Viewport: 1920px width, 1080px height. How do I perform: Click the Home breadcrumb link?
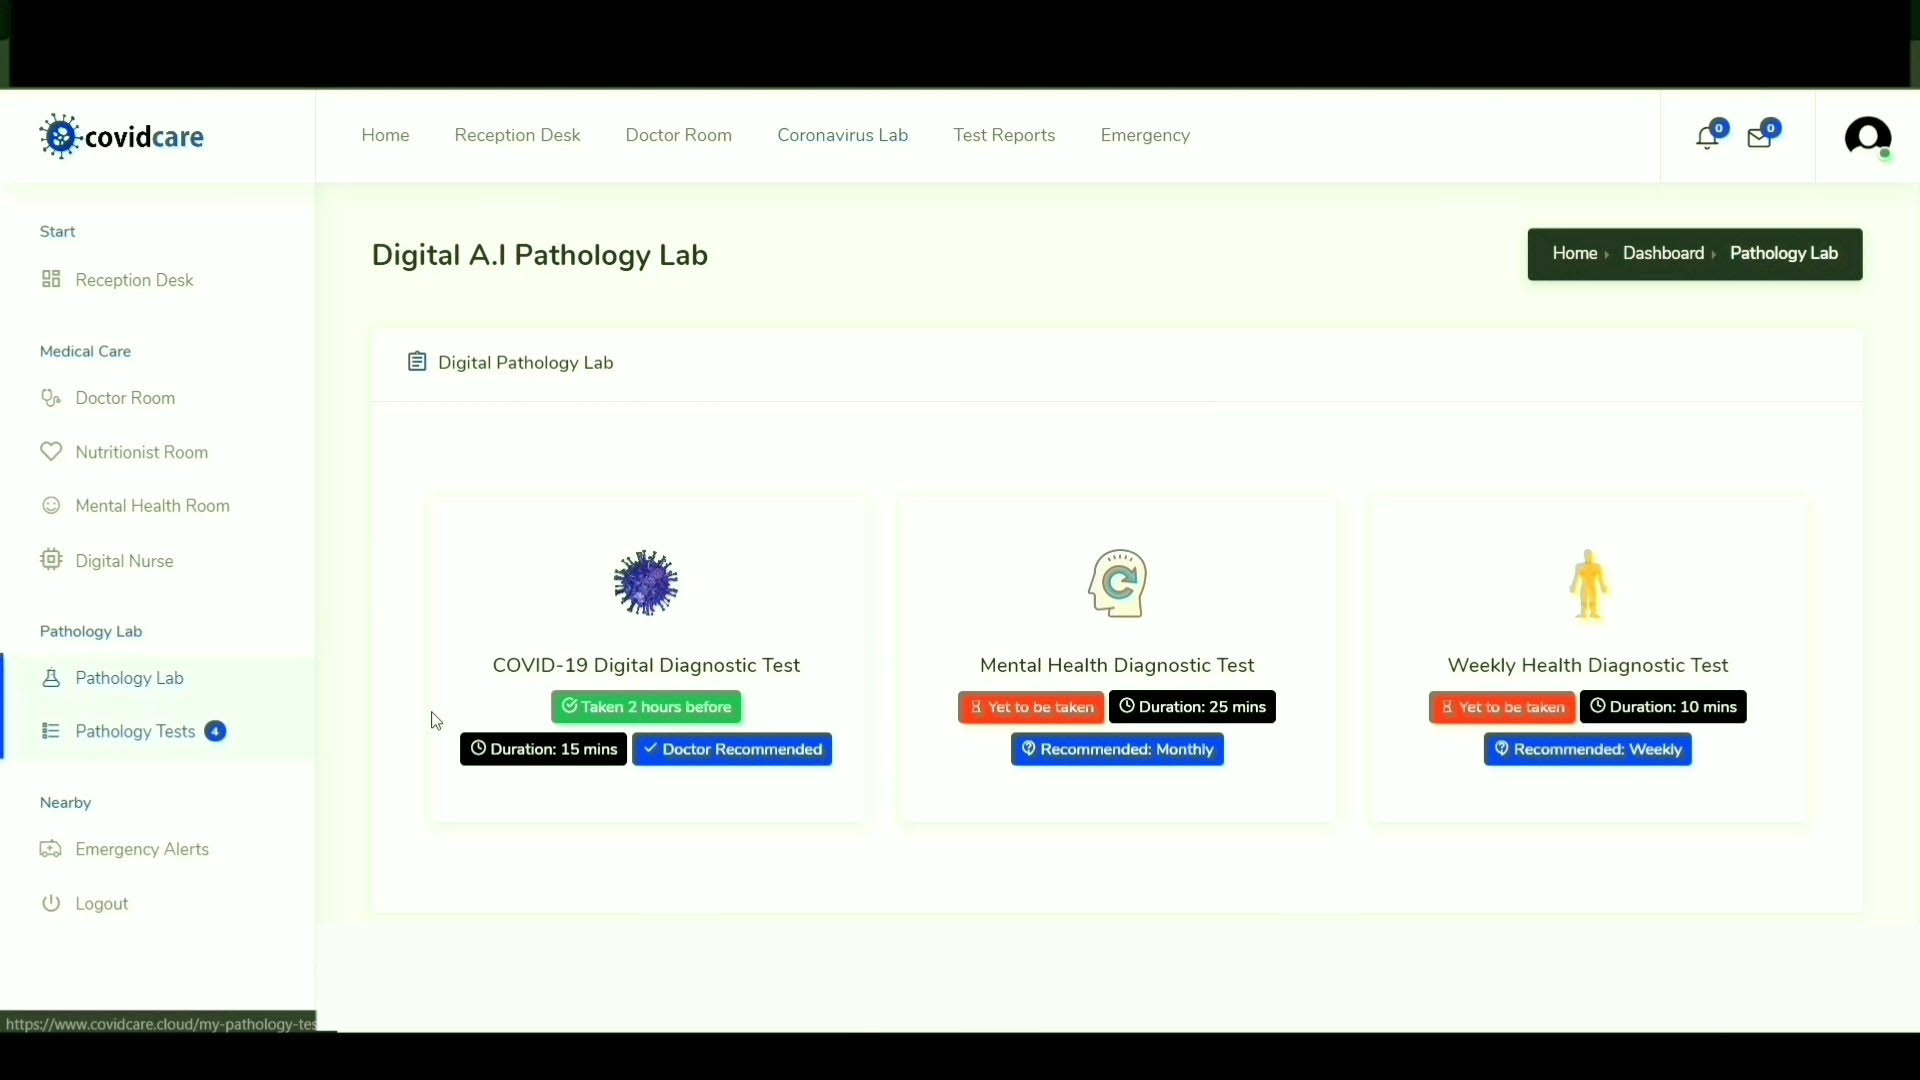pos(1574,253)
